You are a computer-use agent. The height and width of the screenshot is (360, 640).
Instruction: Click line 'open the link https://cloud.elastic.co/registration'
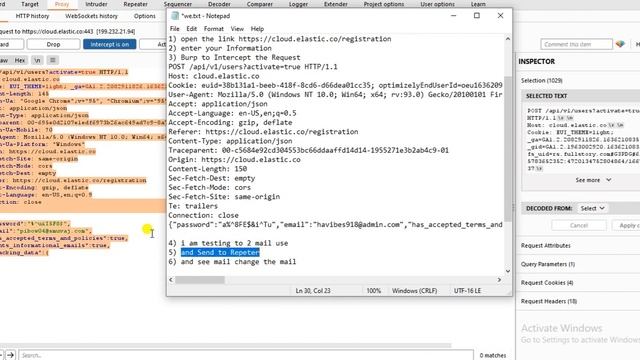click(x=286, y=39)
